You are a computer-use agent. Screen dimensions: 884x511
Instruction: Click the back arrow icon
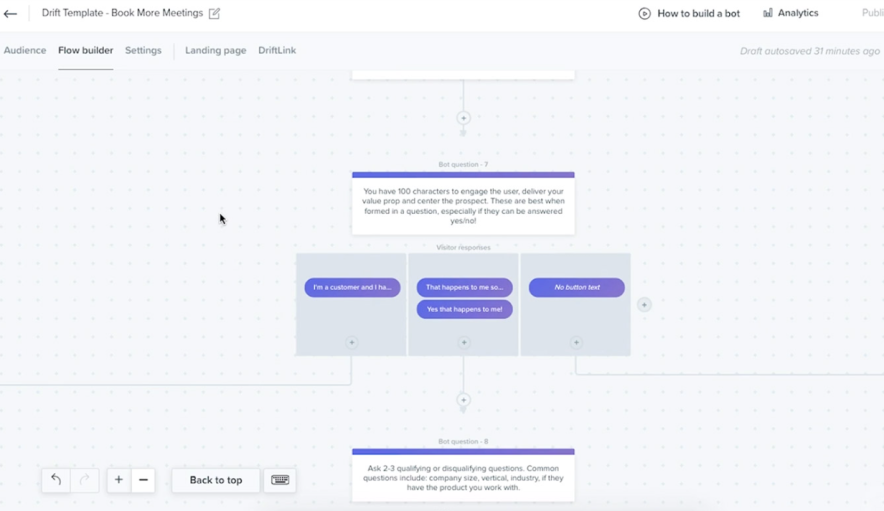tap(11, 14)
